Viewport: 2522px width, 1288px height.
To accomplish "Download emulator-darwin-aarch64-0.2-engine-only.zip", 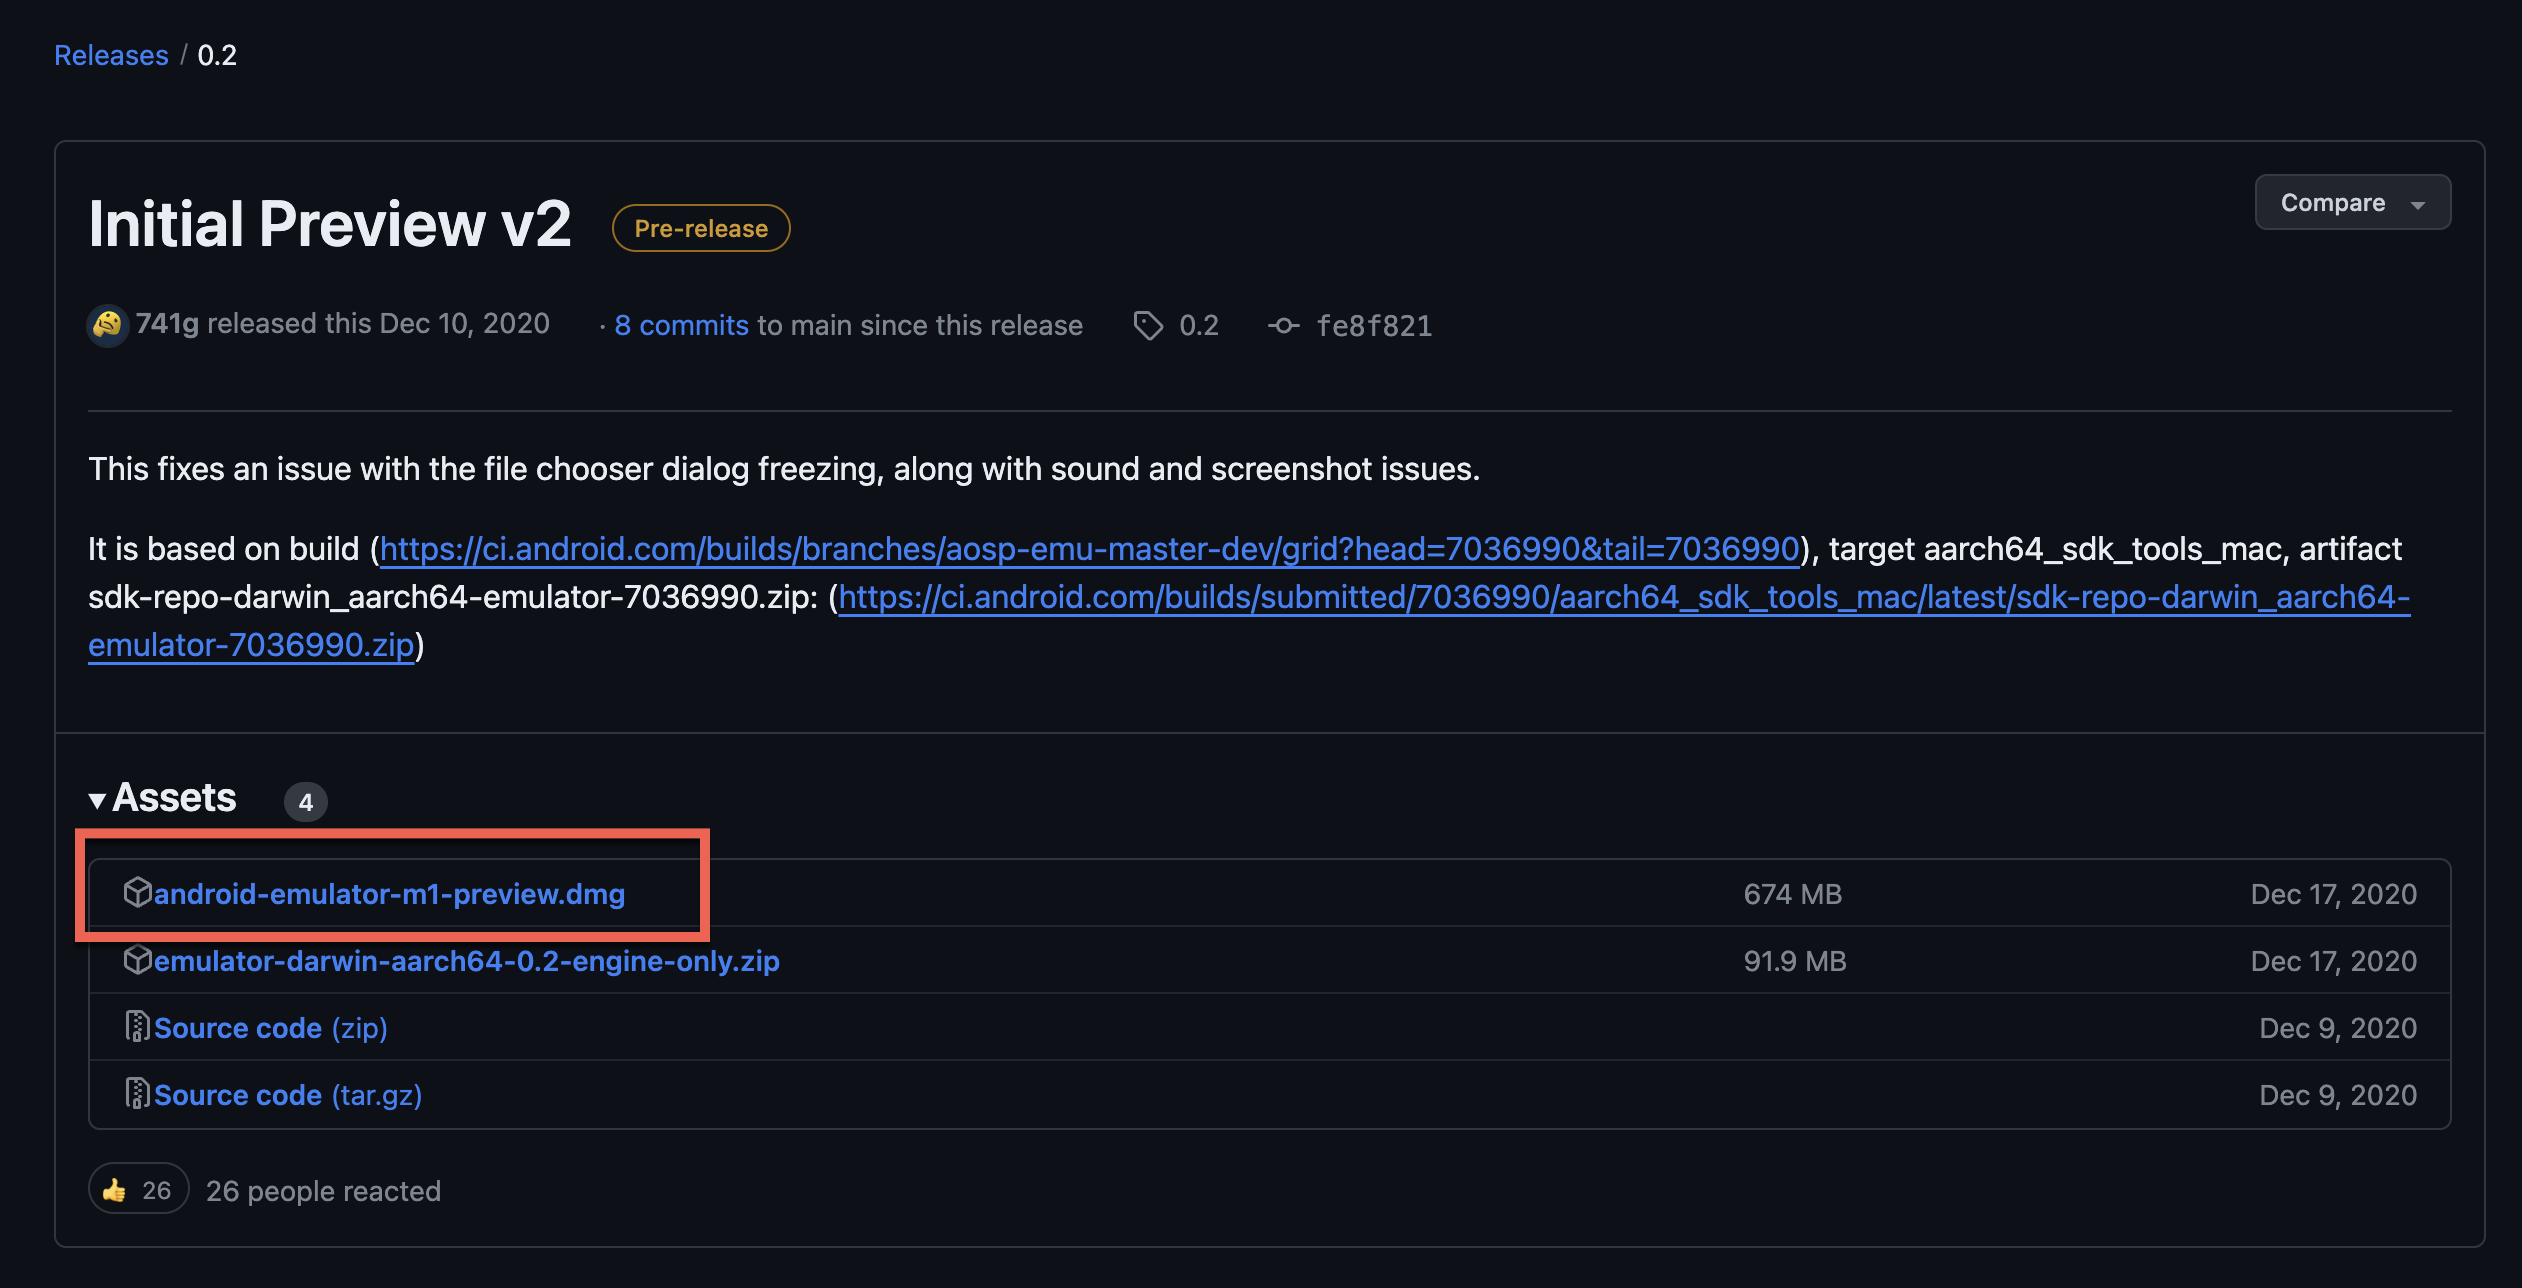I will [x=466, y=961].
